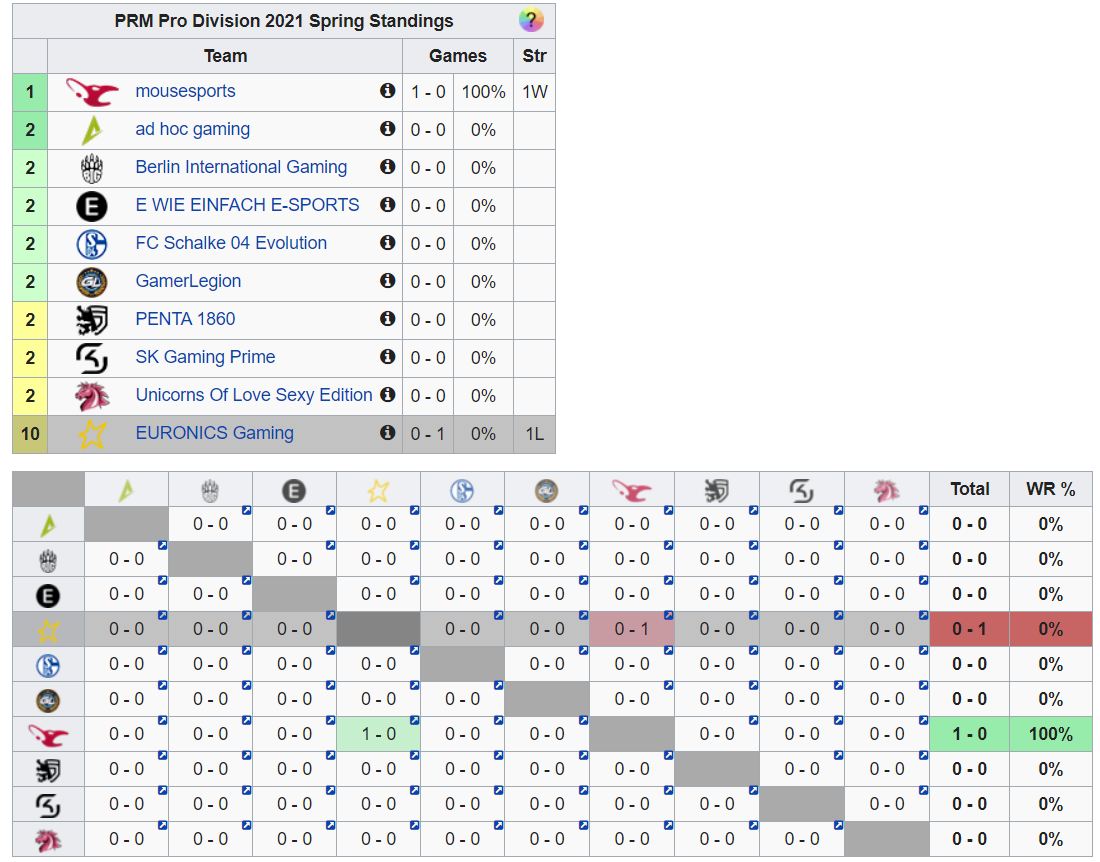This screenshot has width=1100, height=862.
Task: Click the mousesports logo in standings
Action: 92,92
